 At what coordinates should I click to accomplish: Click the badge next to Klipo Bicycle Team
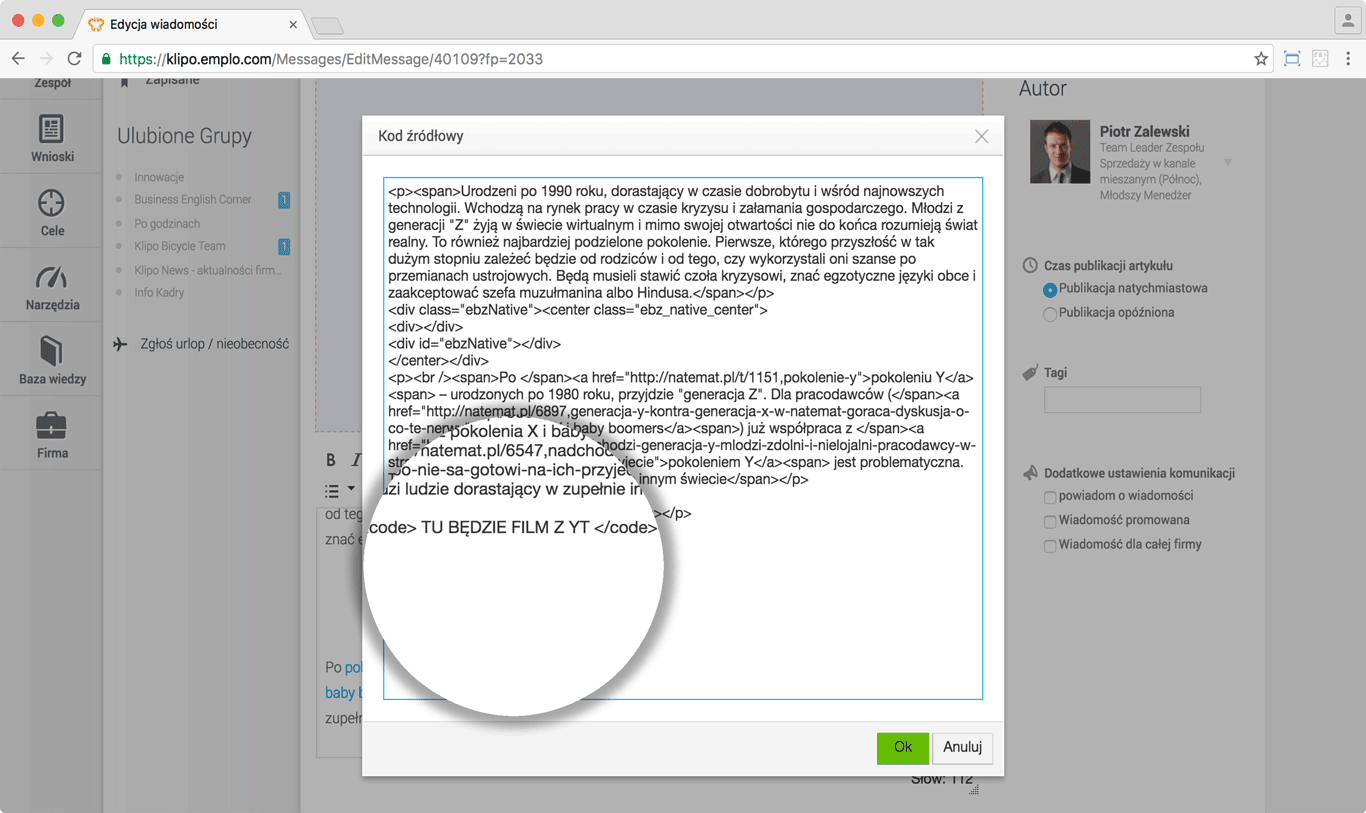tap(284, 246)
